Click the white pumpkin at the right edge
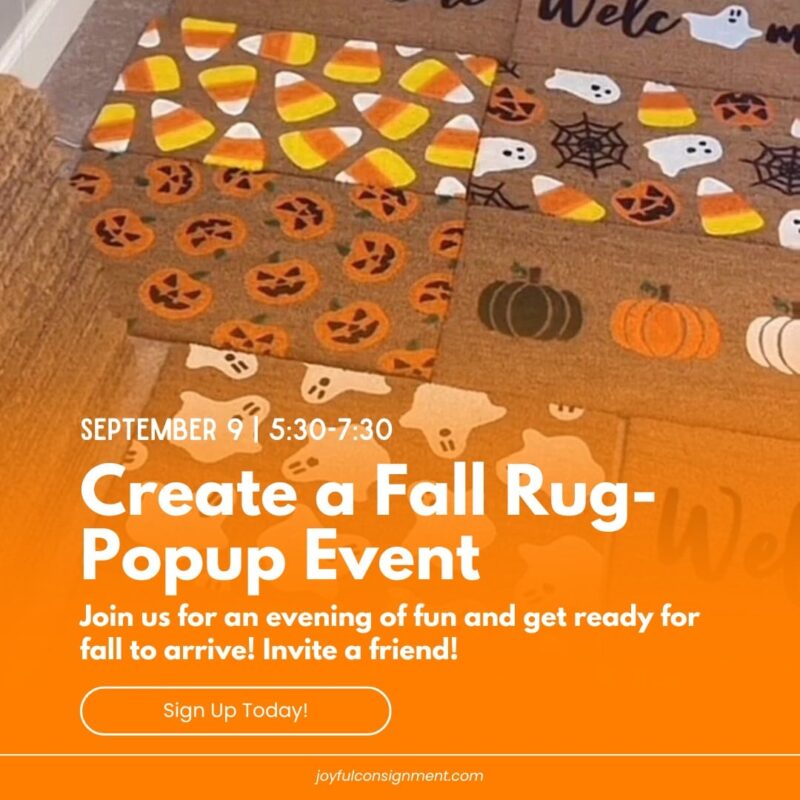This screenshot has width=800, height=800. (x=774, y=338)
